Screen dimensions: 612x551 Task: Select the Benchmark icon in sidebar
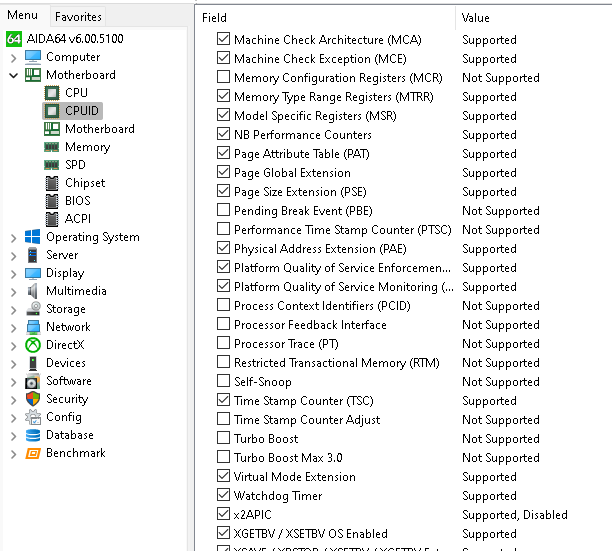(x=32, y=453)
